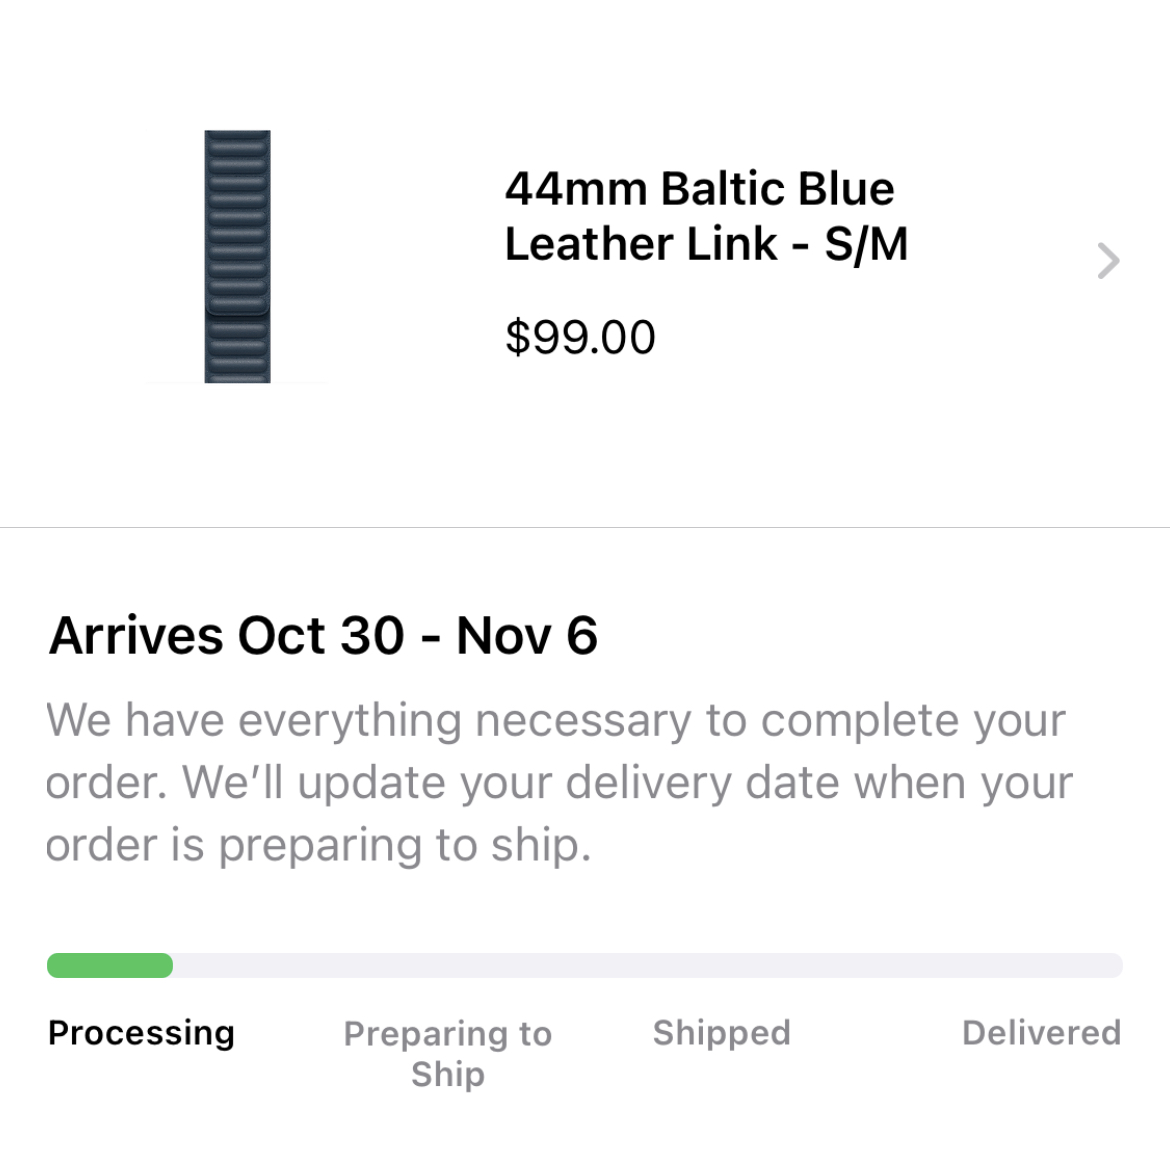Open the 44mm Baltic Blue Leather Link item
Image resolution: width=1170 pixels, height=1155 pixels.
pyautogui.click(x=706, y=216)
